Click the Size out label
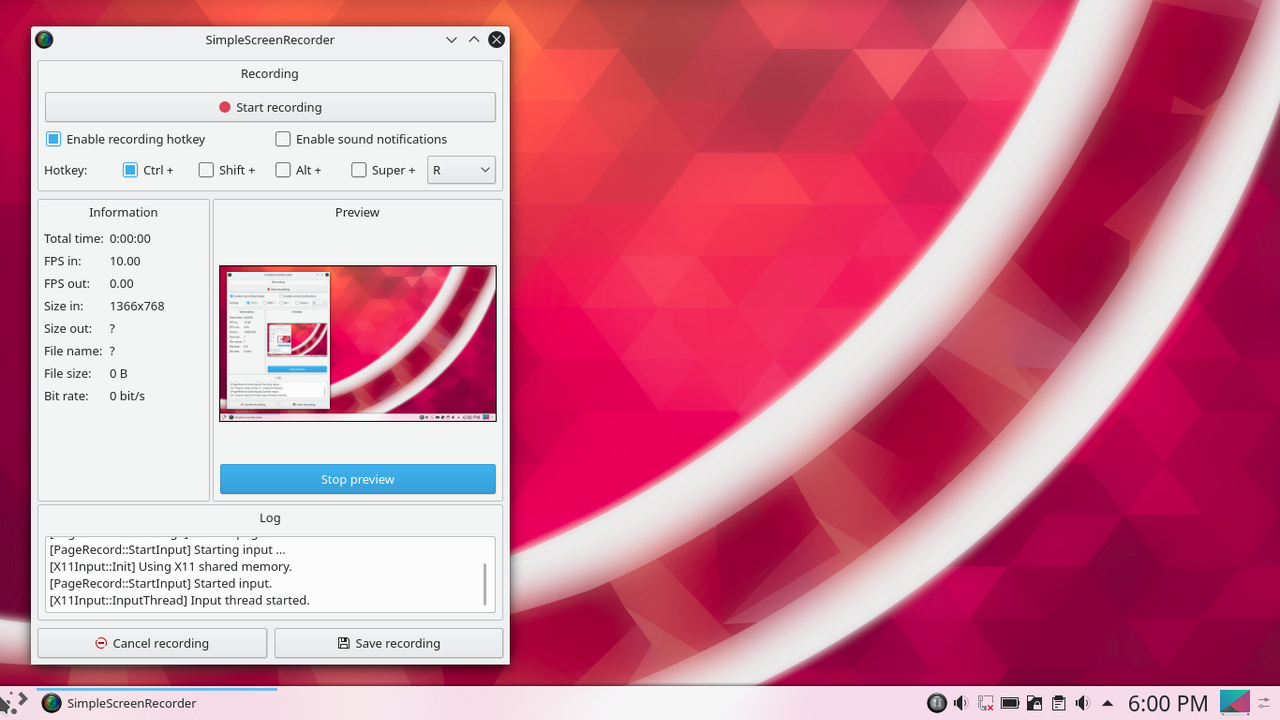The width and height of the screenshot is (1280, 720). point(68,328)
